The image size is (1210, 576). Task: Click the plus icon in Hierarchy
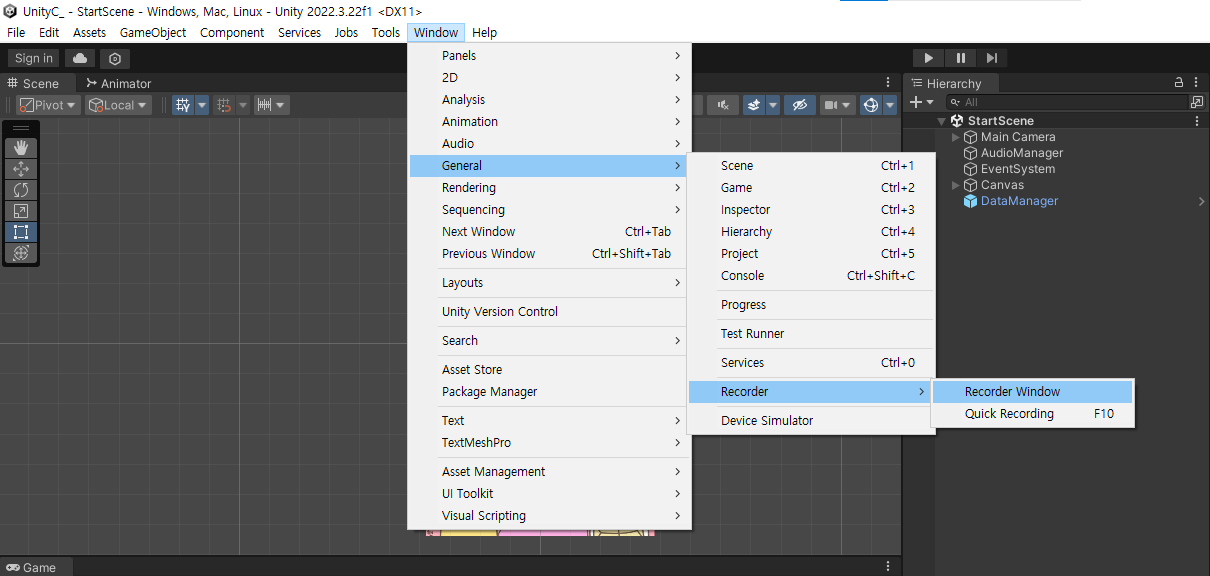coord(915,102)
